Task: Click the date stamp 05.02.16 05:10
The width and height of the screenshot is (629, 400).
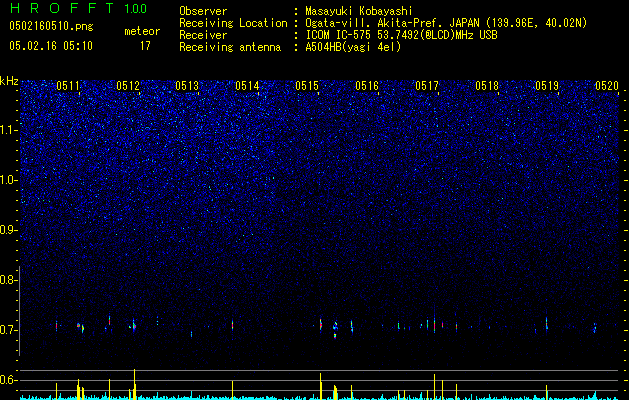Action: 51,46
